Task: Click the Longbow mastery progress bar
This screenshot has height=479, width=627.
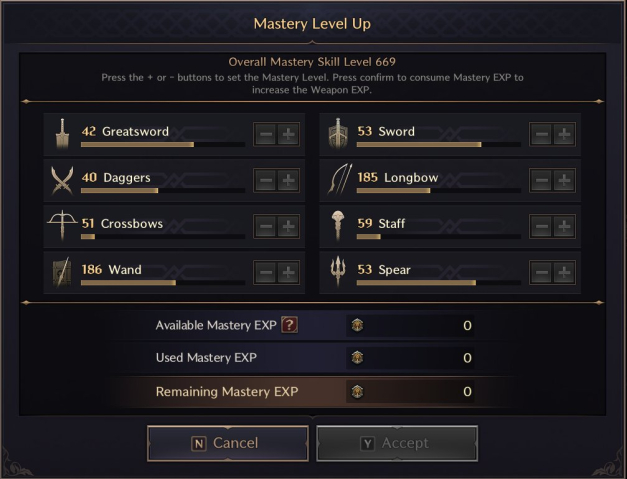Action: (x=439, y=191)
